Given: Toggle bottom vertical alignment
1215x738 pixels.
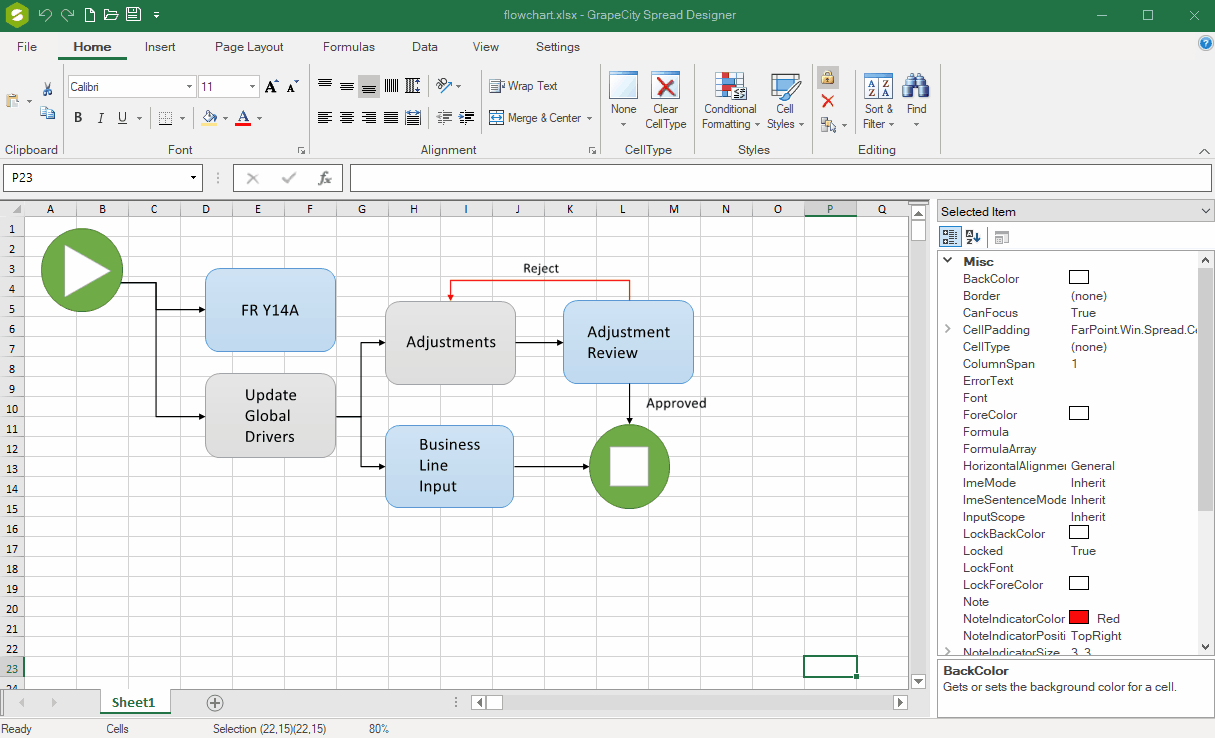Looking at the screenshot, I should coord(369,86).
